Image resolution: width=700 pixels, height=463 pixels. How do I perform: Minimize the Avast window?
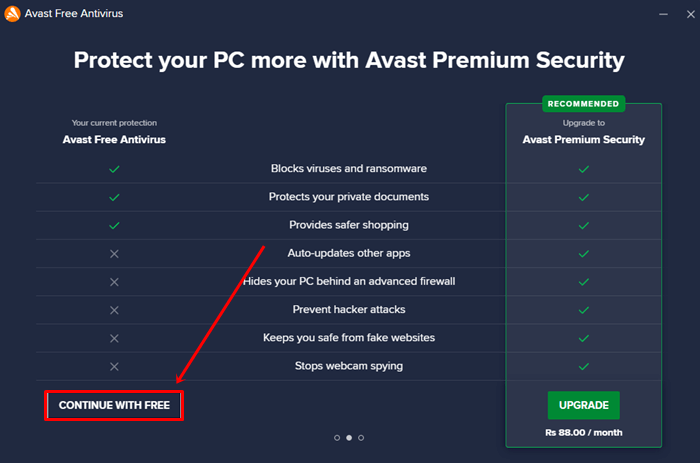point(663,14)
